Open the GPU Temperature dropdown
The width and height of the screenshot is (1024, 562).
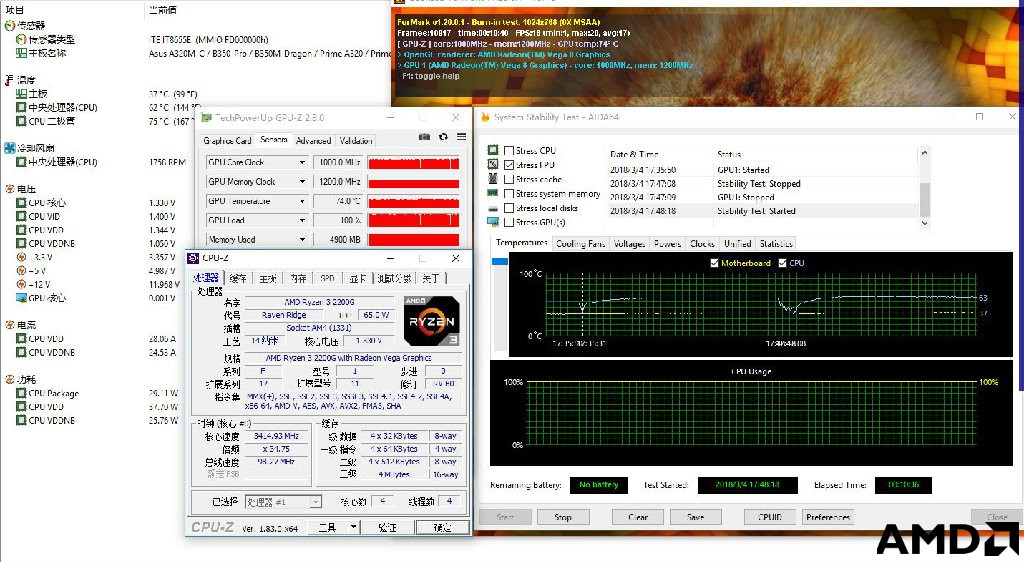point(302,201)
